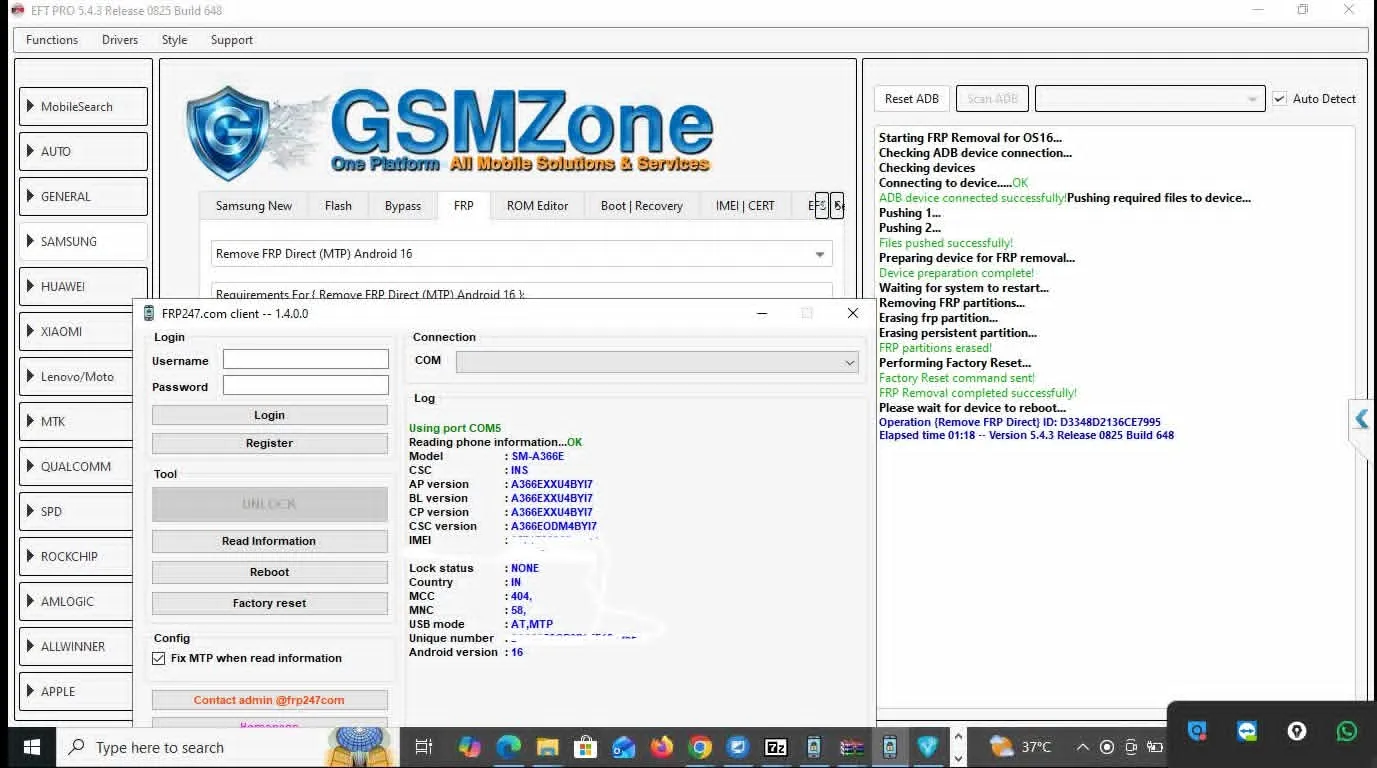
Task: Switch to the Boot | Recovery tab
Action: tap(641, 206)
